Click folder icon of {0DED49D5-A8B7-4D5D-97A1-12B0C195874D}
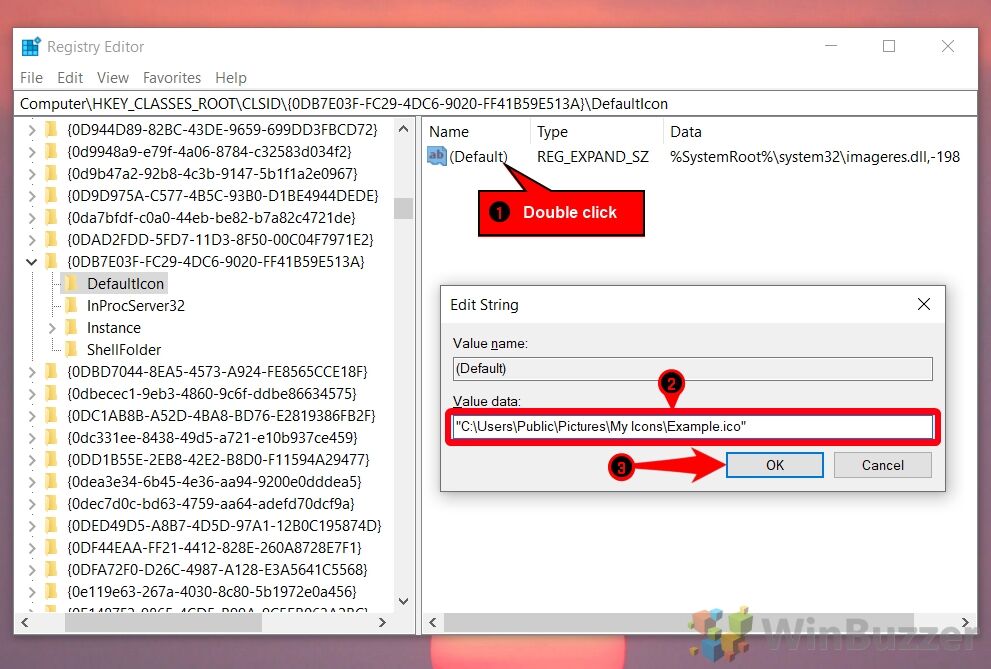This screenshot has width=991, height=669. tap(51, 525)
